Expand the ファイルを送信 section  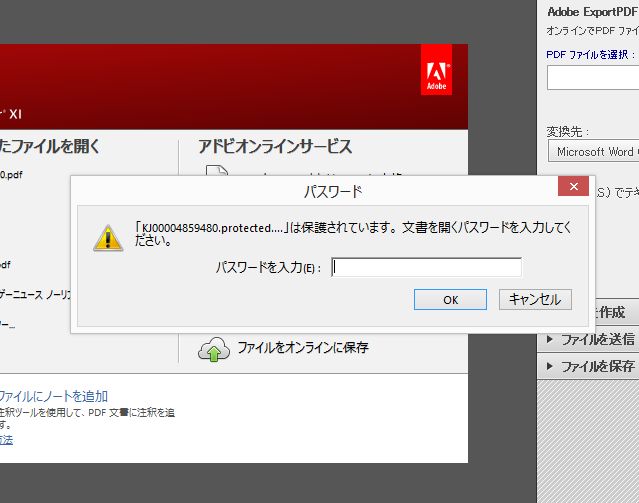click(590, 339)
